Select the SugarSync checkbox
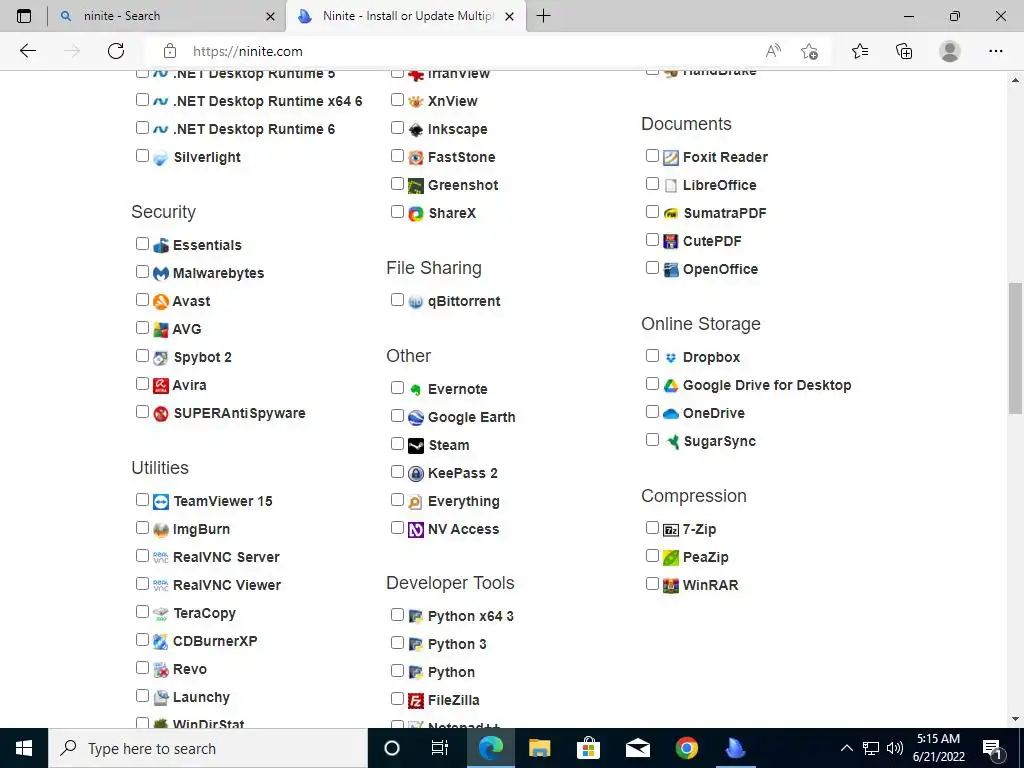 652,440
